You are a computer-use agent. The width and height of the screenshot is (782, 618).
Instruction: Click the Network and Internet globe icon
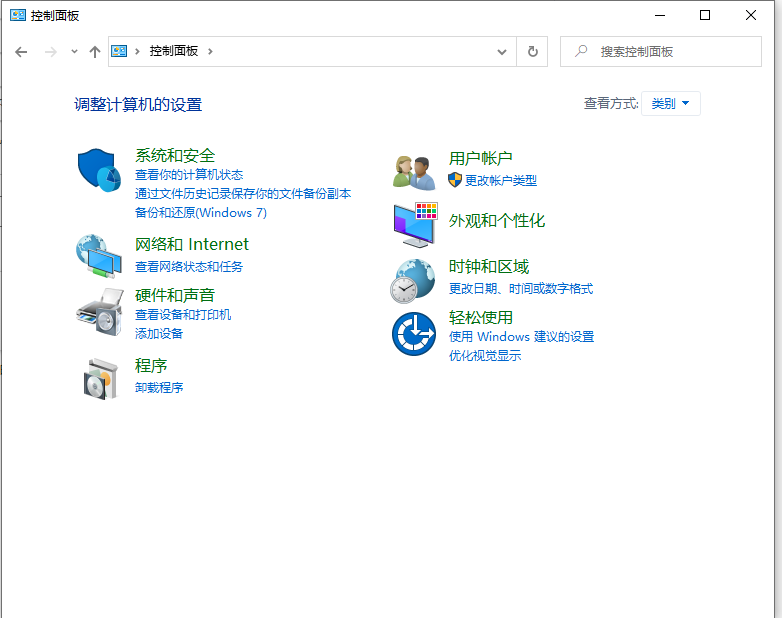click(98, 256)
